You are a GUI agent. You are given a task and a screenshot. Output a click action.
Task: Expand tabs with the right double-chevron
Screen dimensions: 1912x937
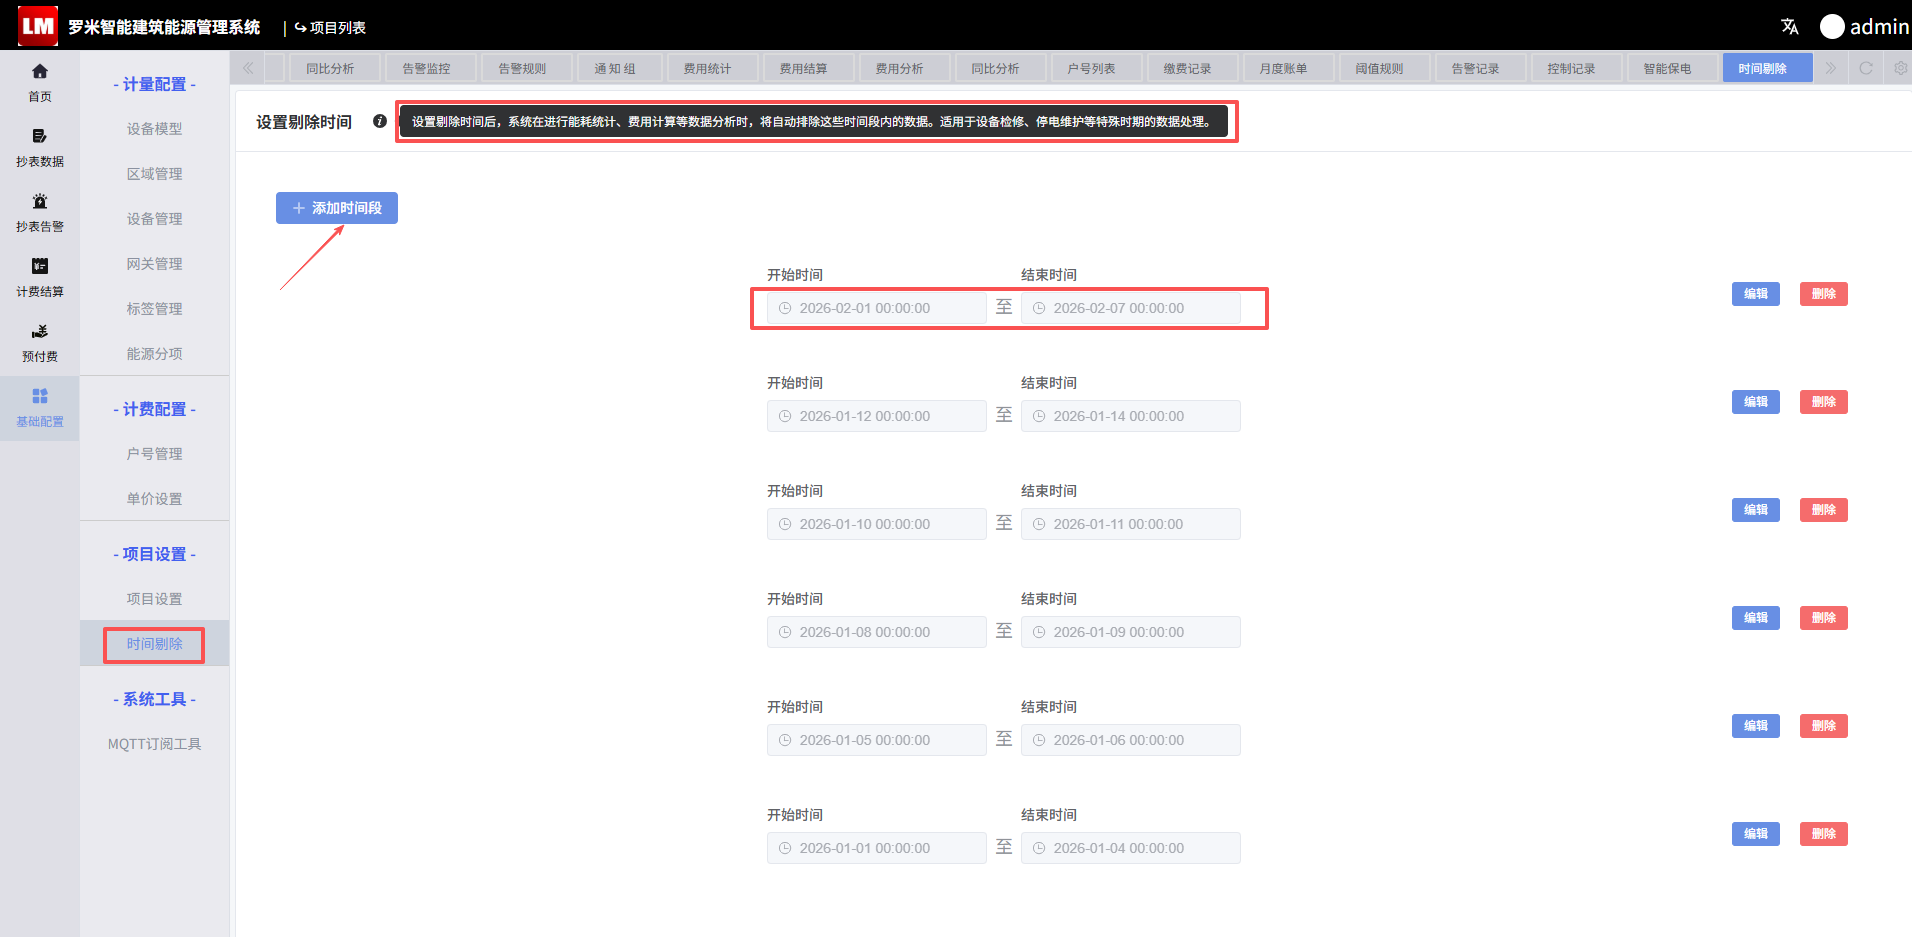(1831, 68)
